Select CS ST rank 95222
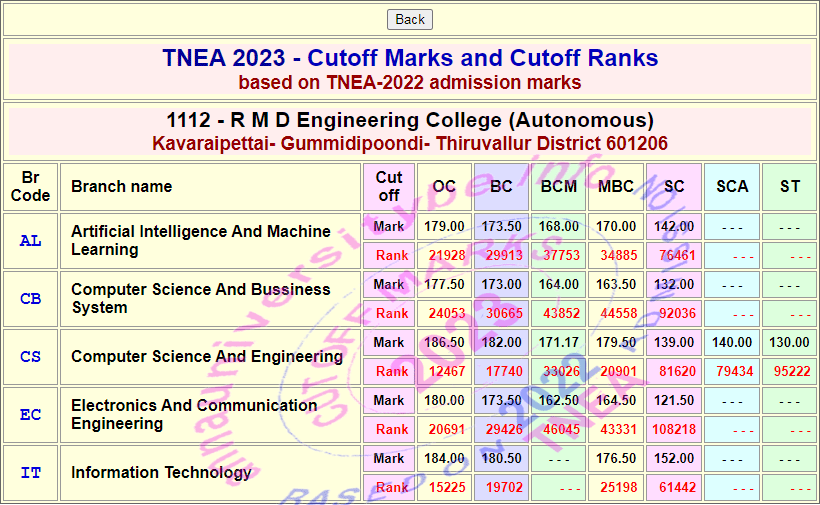The image size is (820, 505). tap(792, 371)
